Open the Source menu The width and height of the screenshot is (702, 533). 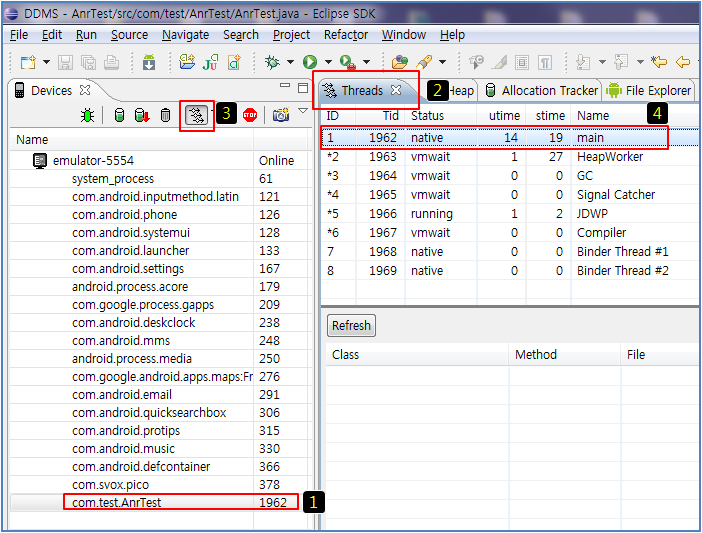click(129, 34)
